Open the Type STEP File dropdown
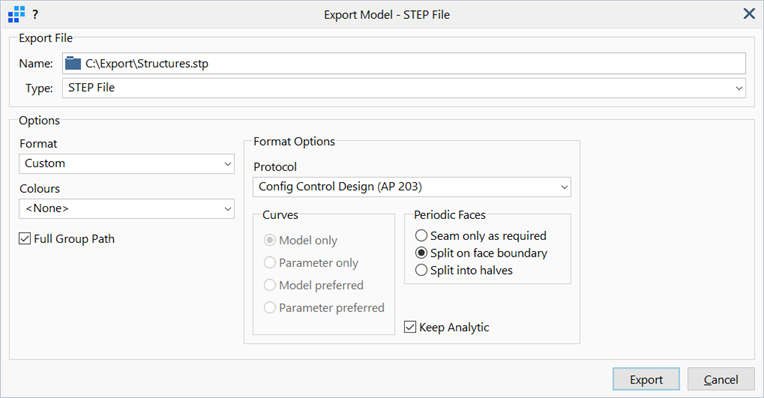This screenshot has width=764, height=398. click(x=404, y=88)
